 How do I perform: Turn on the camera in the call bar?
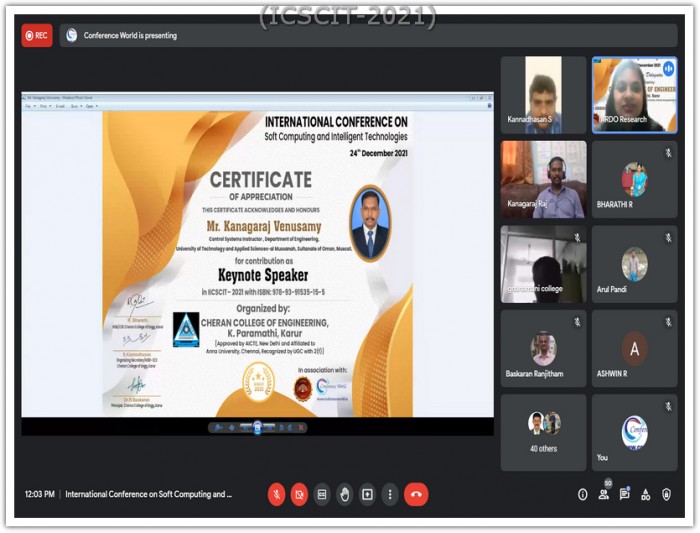point(299,494)
